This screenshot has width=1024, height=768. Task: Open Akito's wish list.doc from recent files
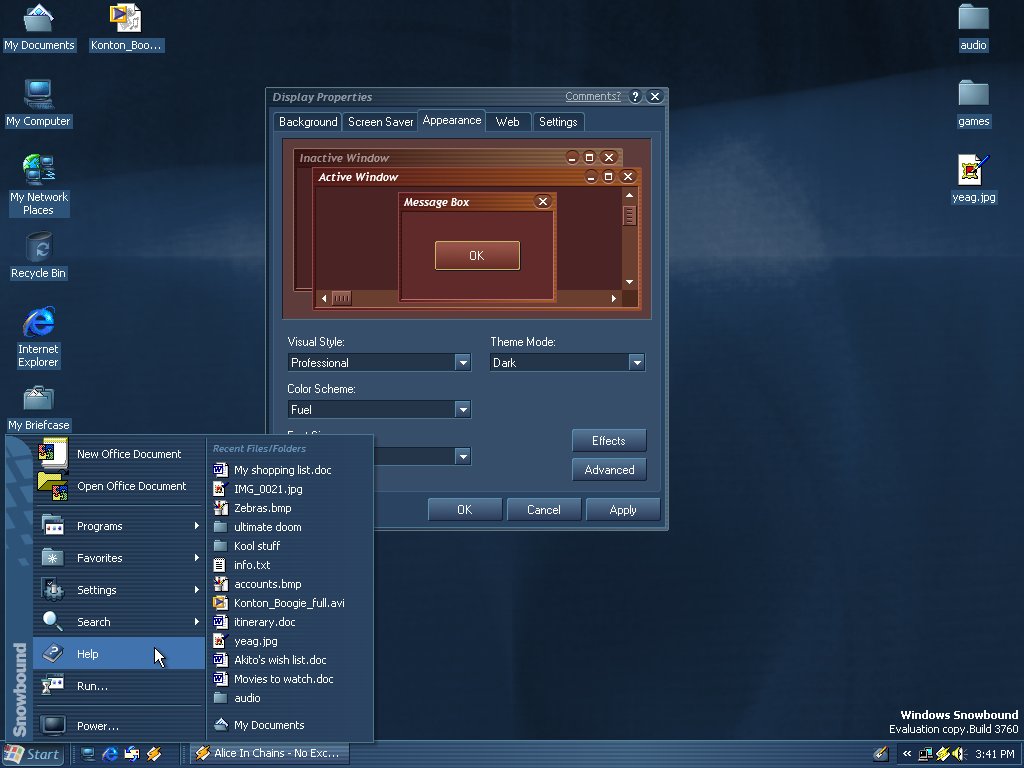point(290,660)
